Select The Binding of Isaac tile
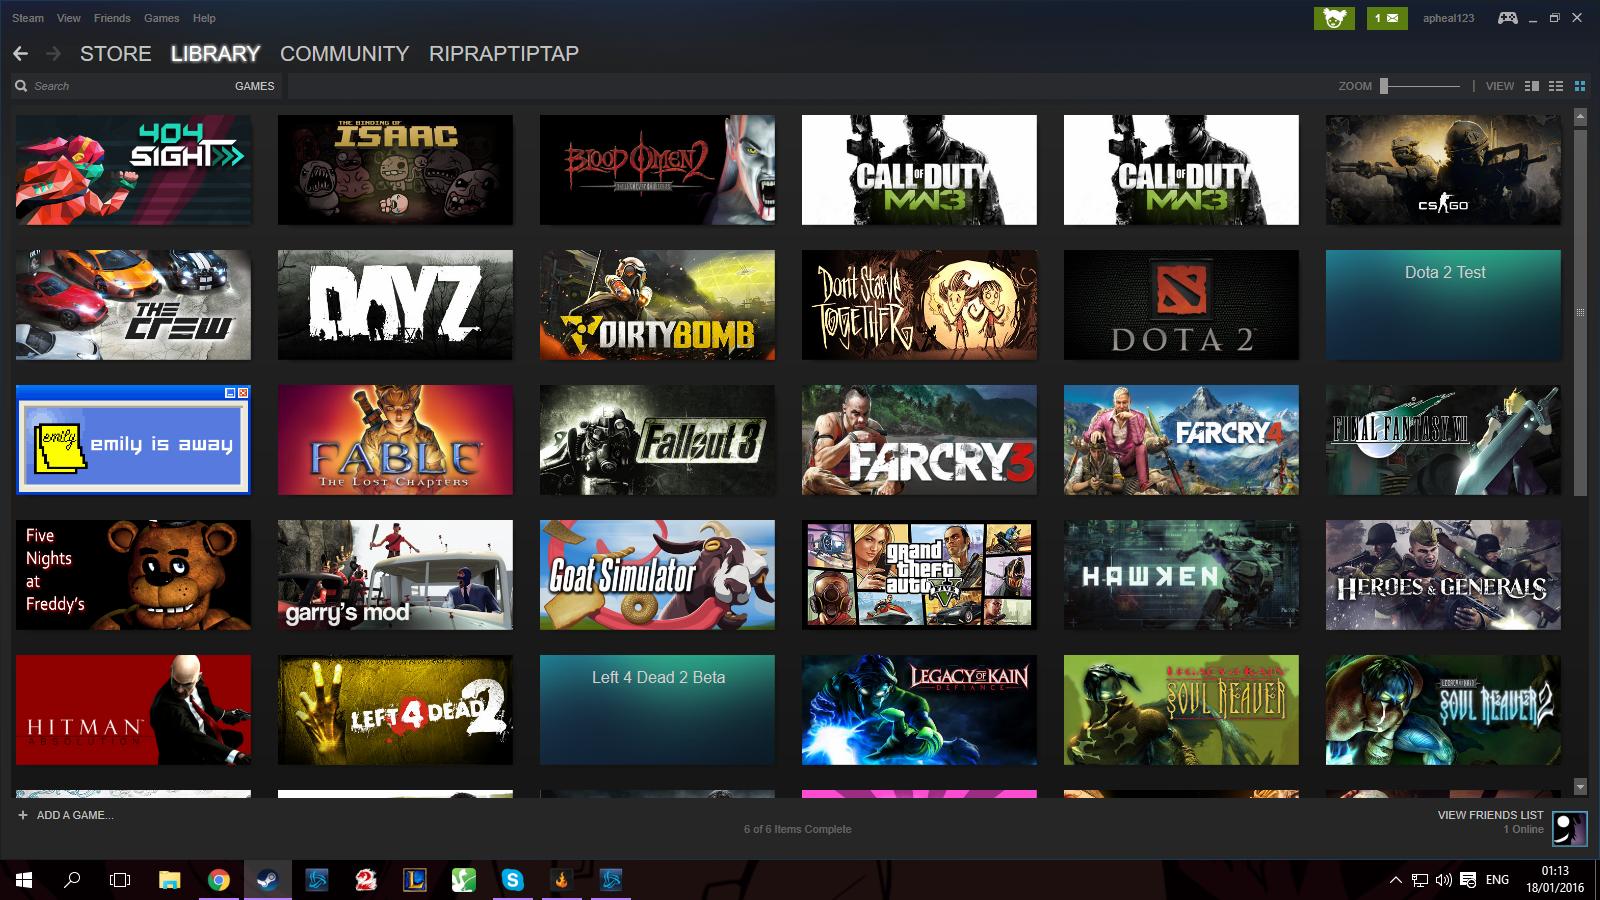This screenshot has height=900, width=1600. click(x=395, y=170)
